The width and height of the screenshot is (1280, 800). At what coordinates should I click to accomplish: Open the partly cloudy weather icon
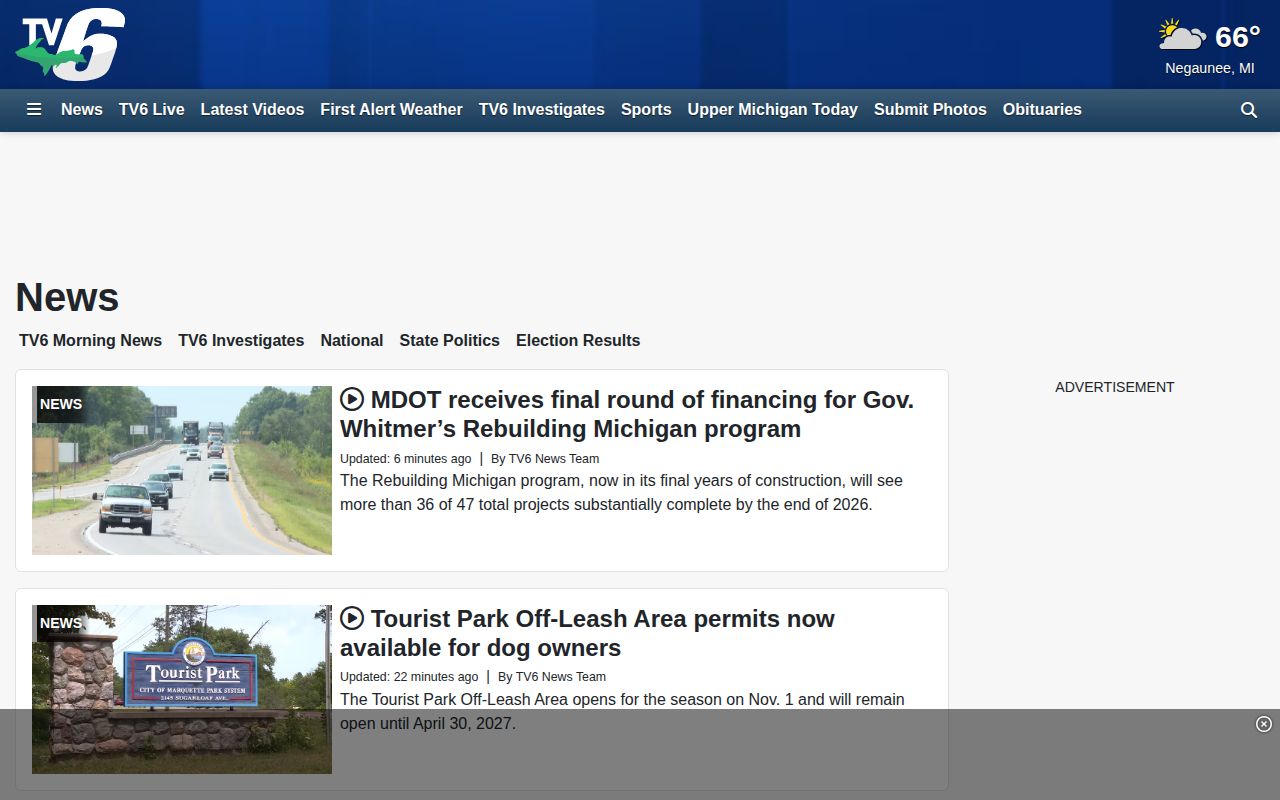[x=1182, y=36]
